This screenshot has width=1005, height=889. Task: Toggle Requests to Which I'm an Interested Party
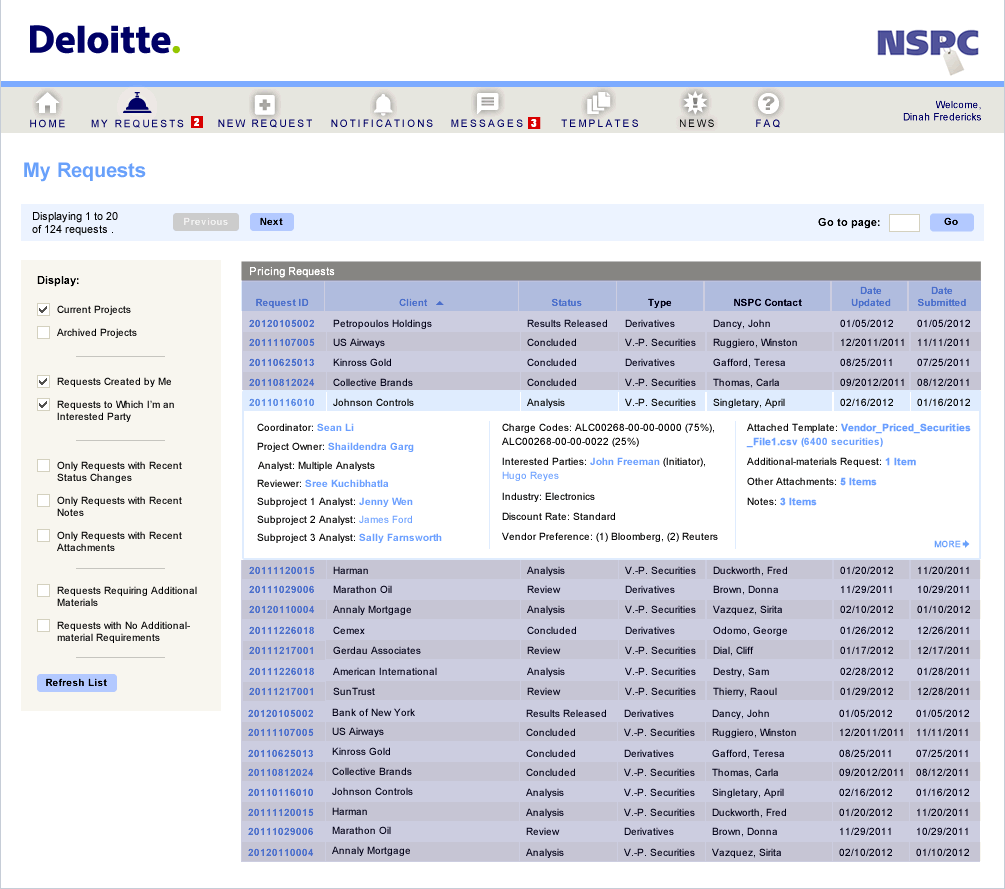tap(44, 404)
